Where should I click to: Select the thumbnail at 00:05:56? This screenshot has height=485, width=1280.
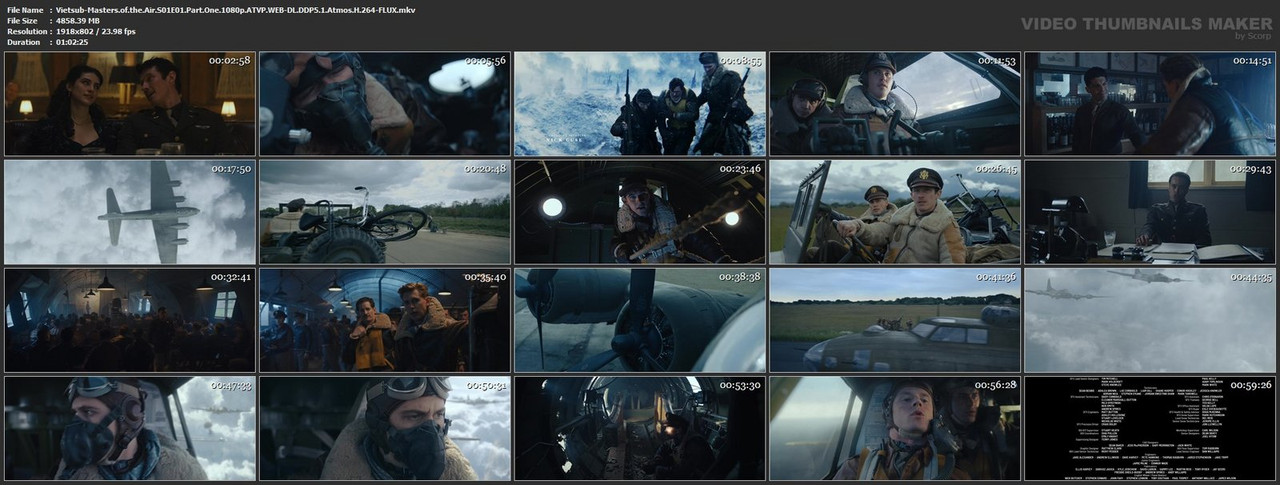click(385, 104)
